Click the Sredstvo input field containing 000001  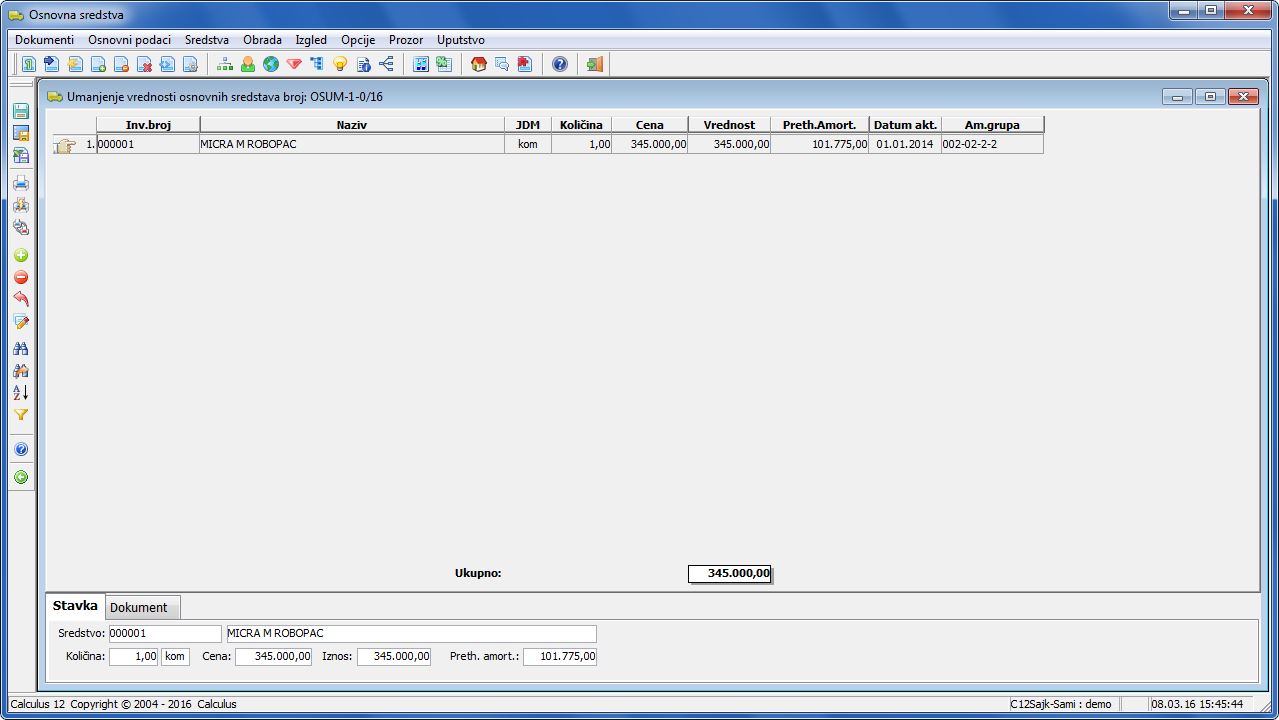[x=164, y=634]
